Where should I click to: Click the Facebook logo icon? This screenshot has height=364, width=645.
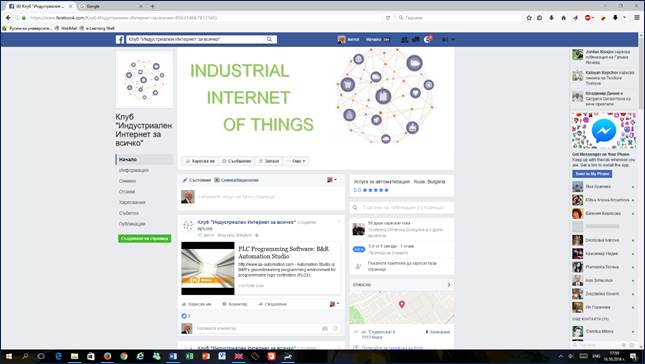120,39
